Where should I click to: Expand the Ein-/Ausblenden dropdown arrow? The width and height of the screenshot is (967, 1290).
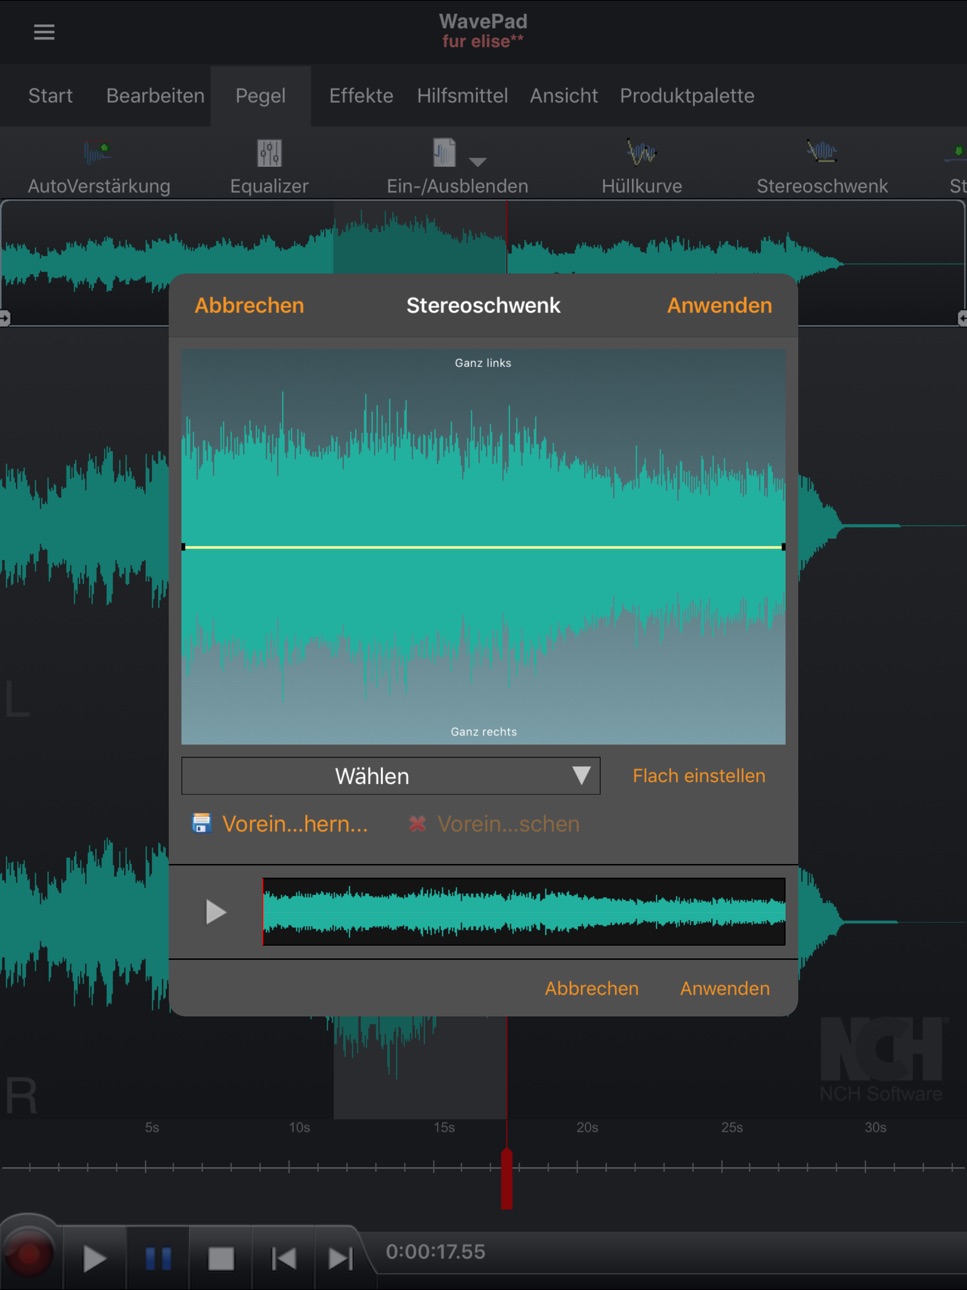tap(478, 161)
